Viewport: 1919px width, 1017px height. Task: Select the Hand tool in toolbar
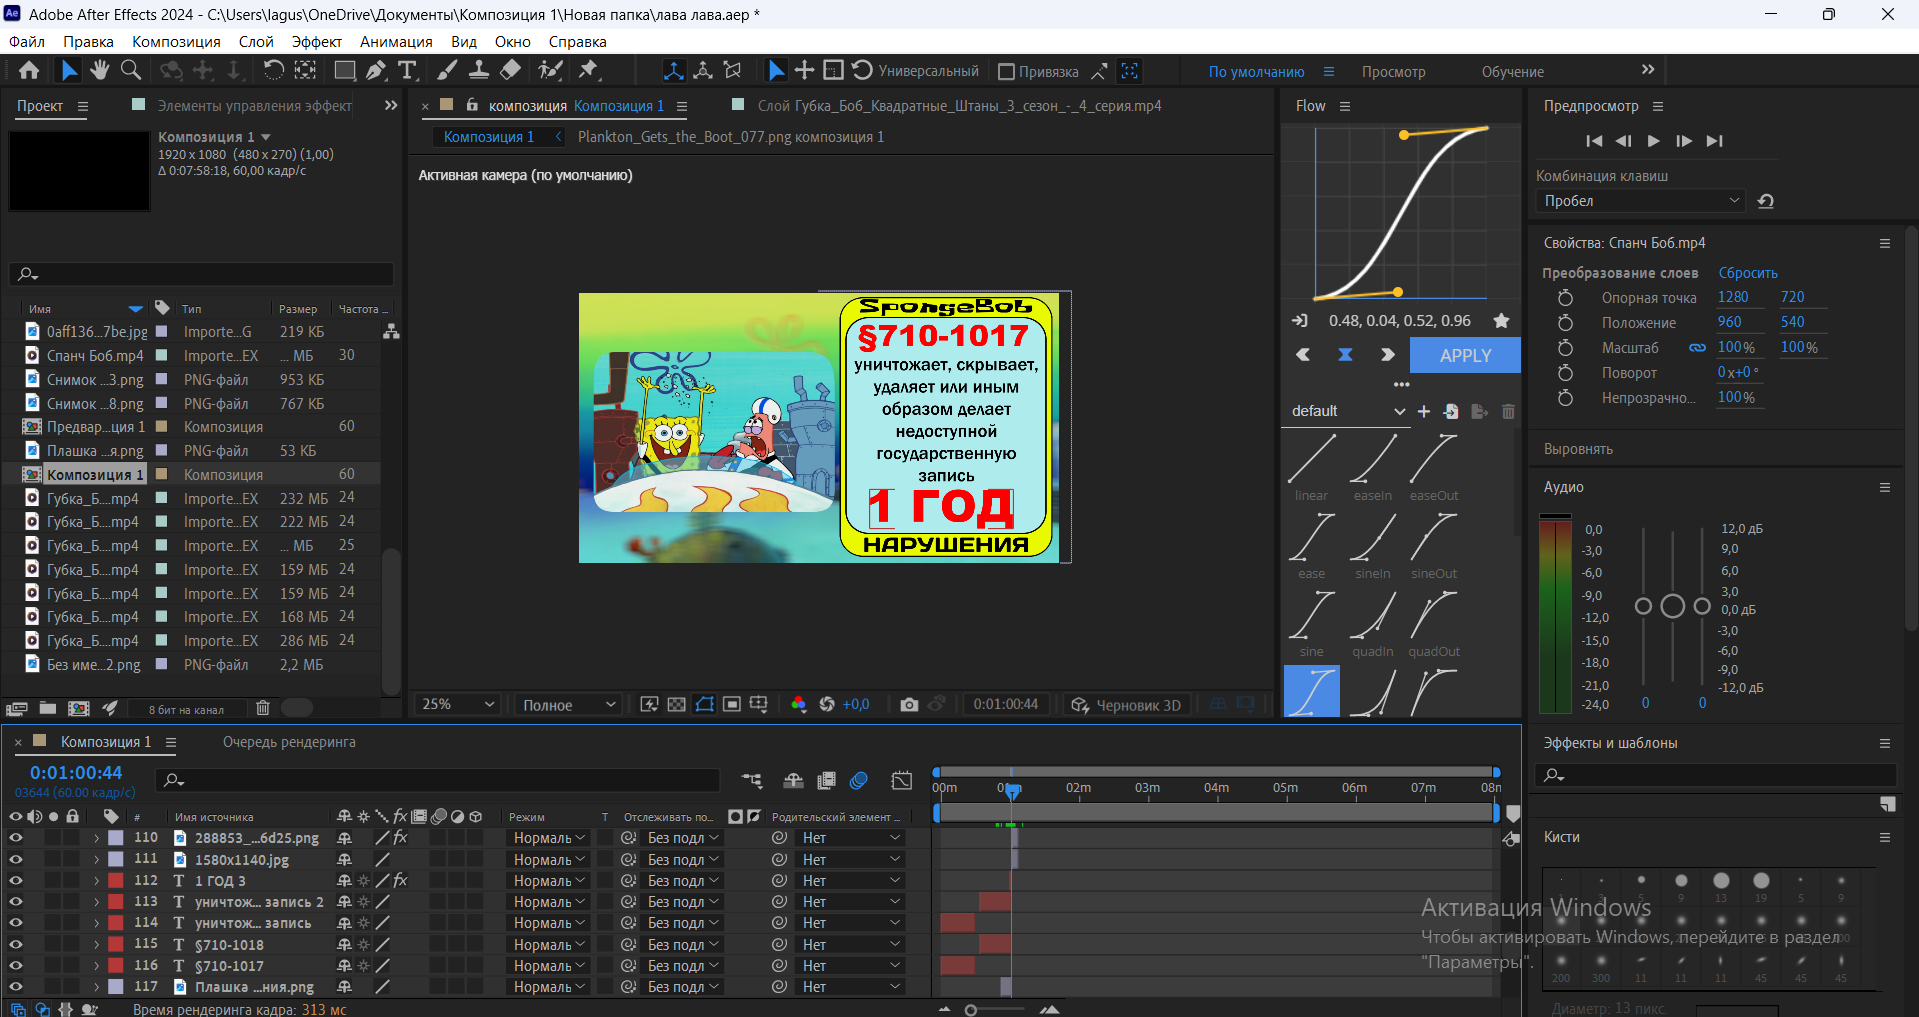(x=99, y=70)
